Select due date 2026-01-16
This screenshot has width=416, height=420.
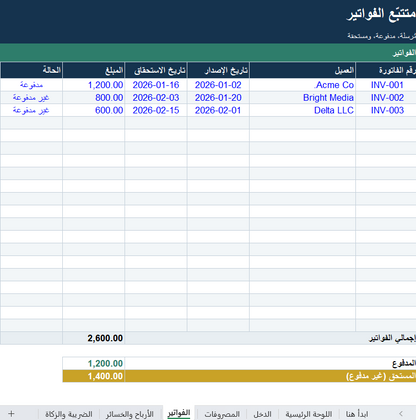(x=156, y=85)
